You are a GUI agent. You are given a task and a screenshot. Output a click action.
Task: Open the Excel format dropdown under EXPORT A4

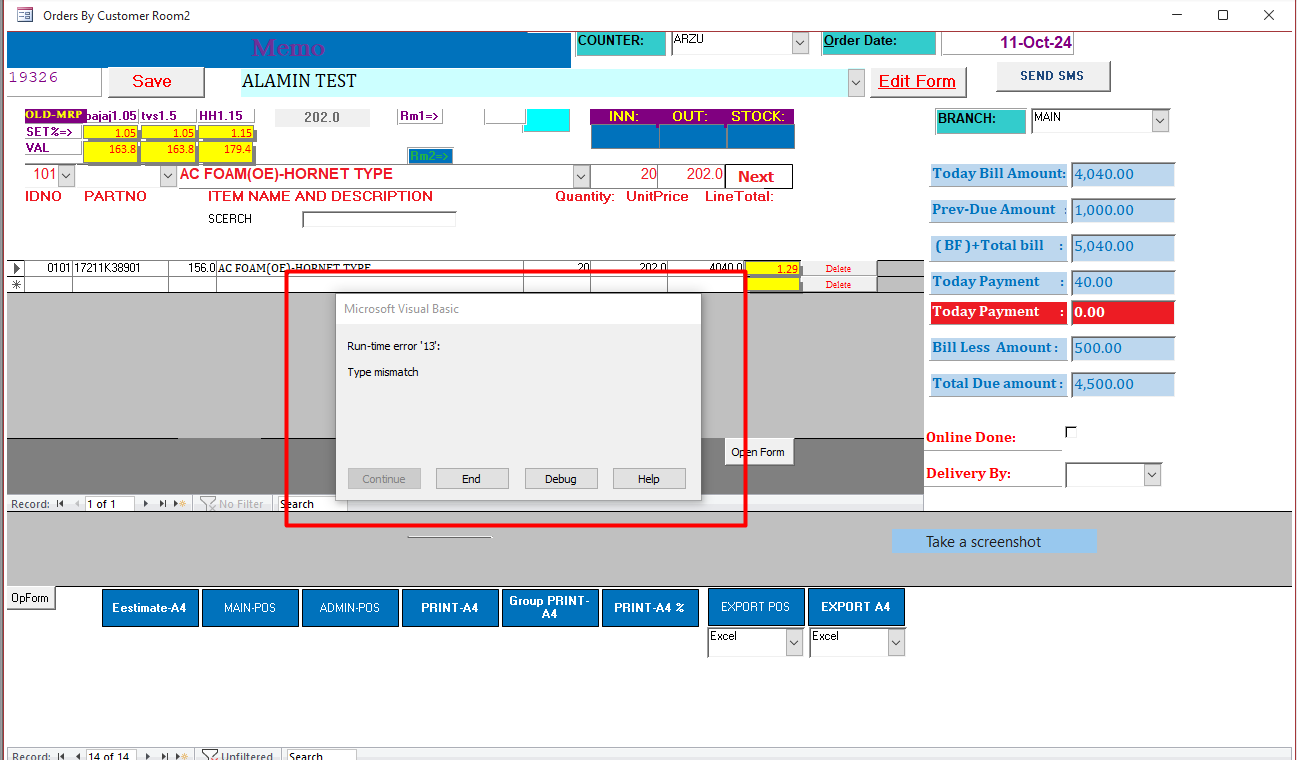[x=896, y=643]
